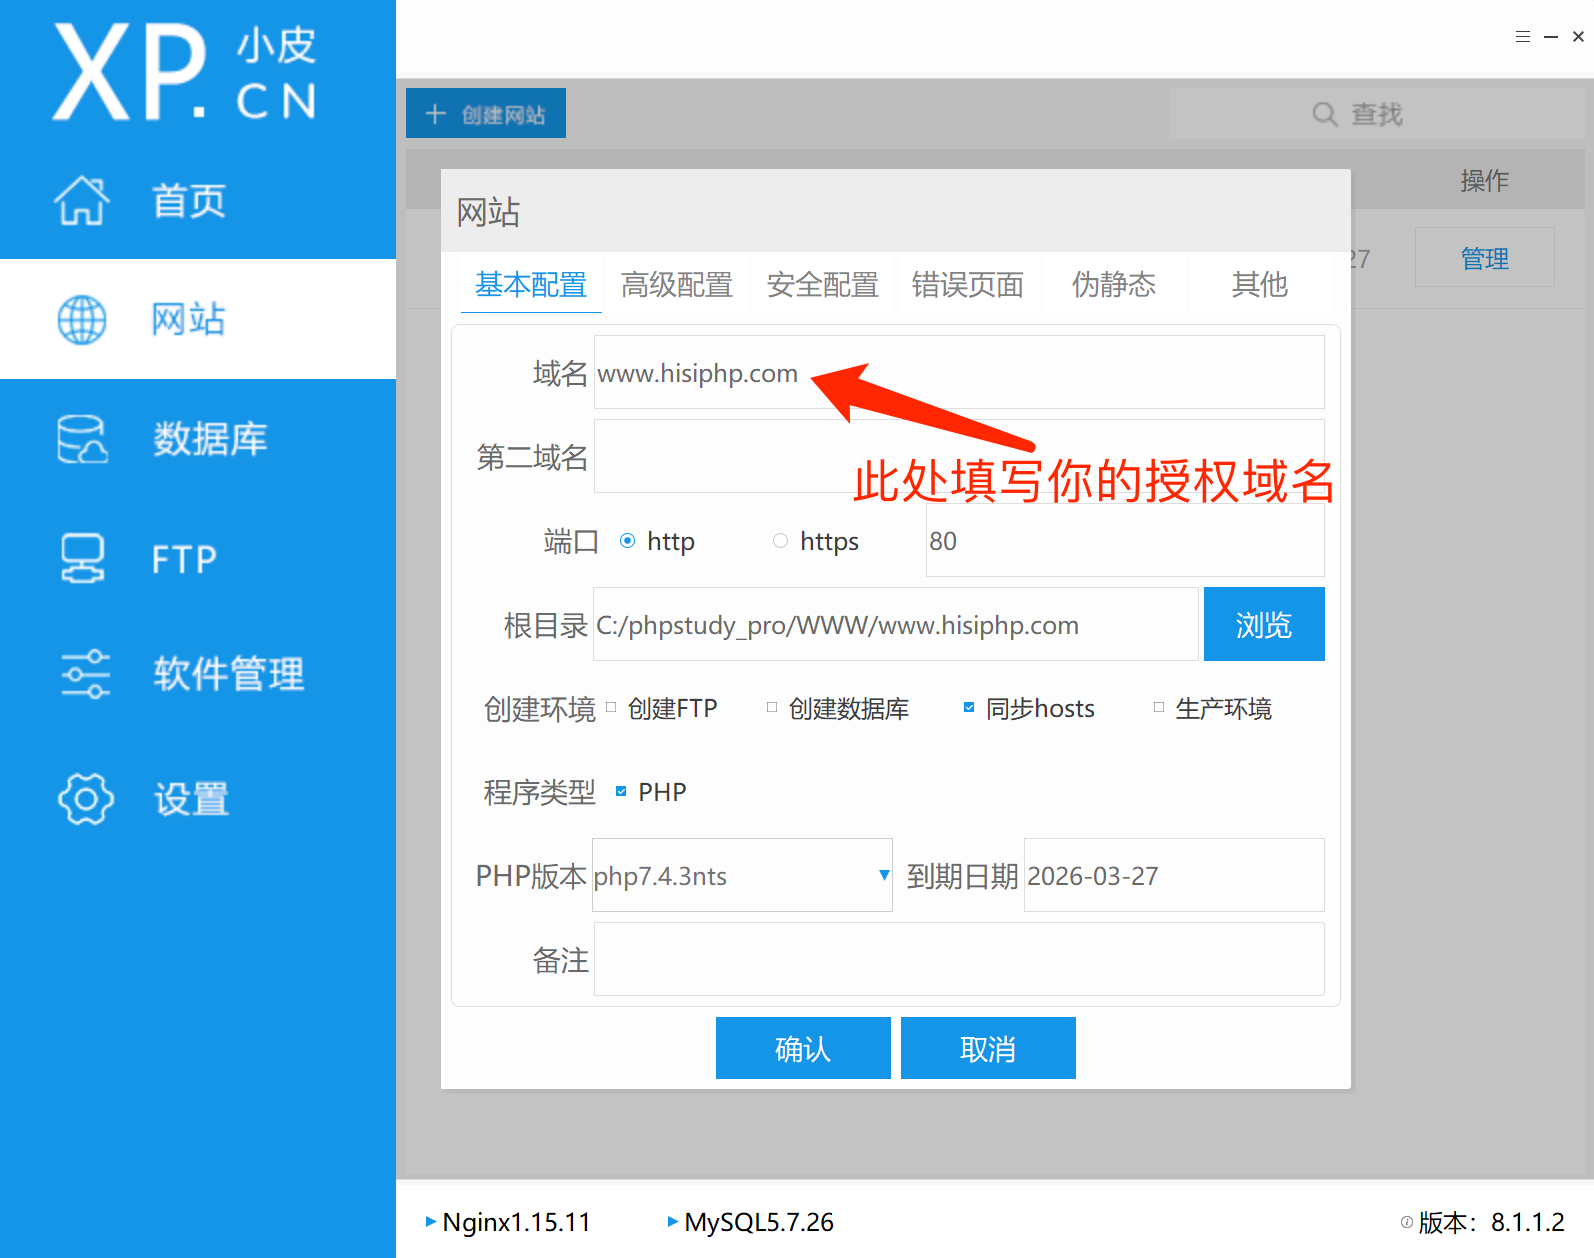Click the 第二域名 input field
This screenshot has height=1258, width=1594.
point(959,456)
